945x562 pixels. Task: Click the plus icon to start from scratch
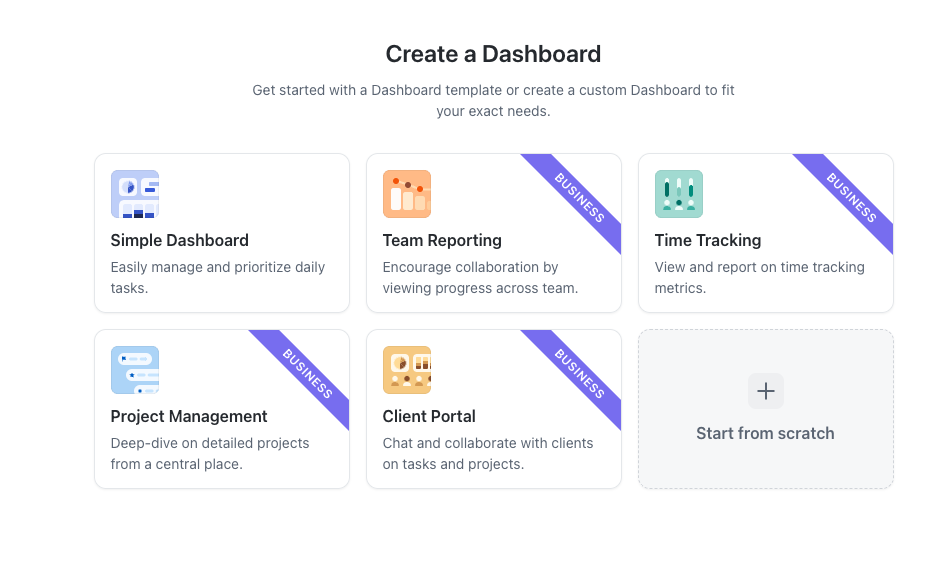[766, 391]
